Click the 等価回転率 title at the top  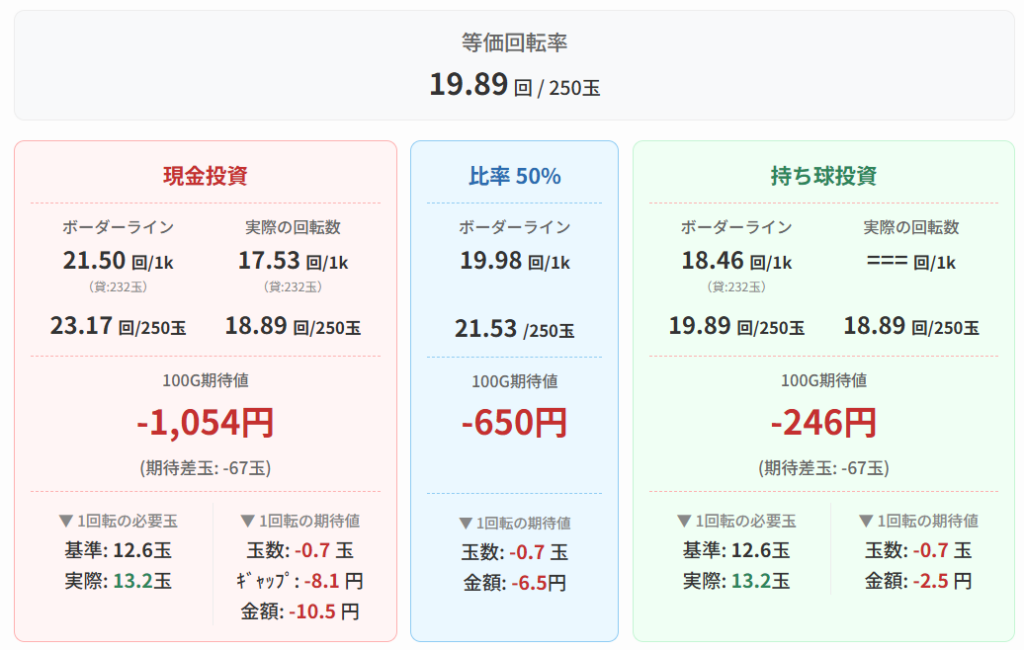pyautogui.click(x=514, y=42)
